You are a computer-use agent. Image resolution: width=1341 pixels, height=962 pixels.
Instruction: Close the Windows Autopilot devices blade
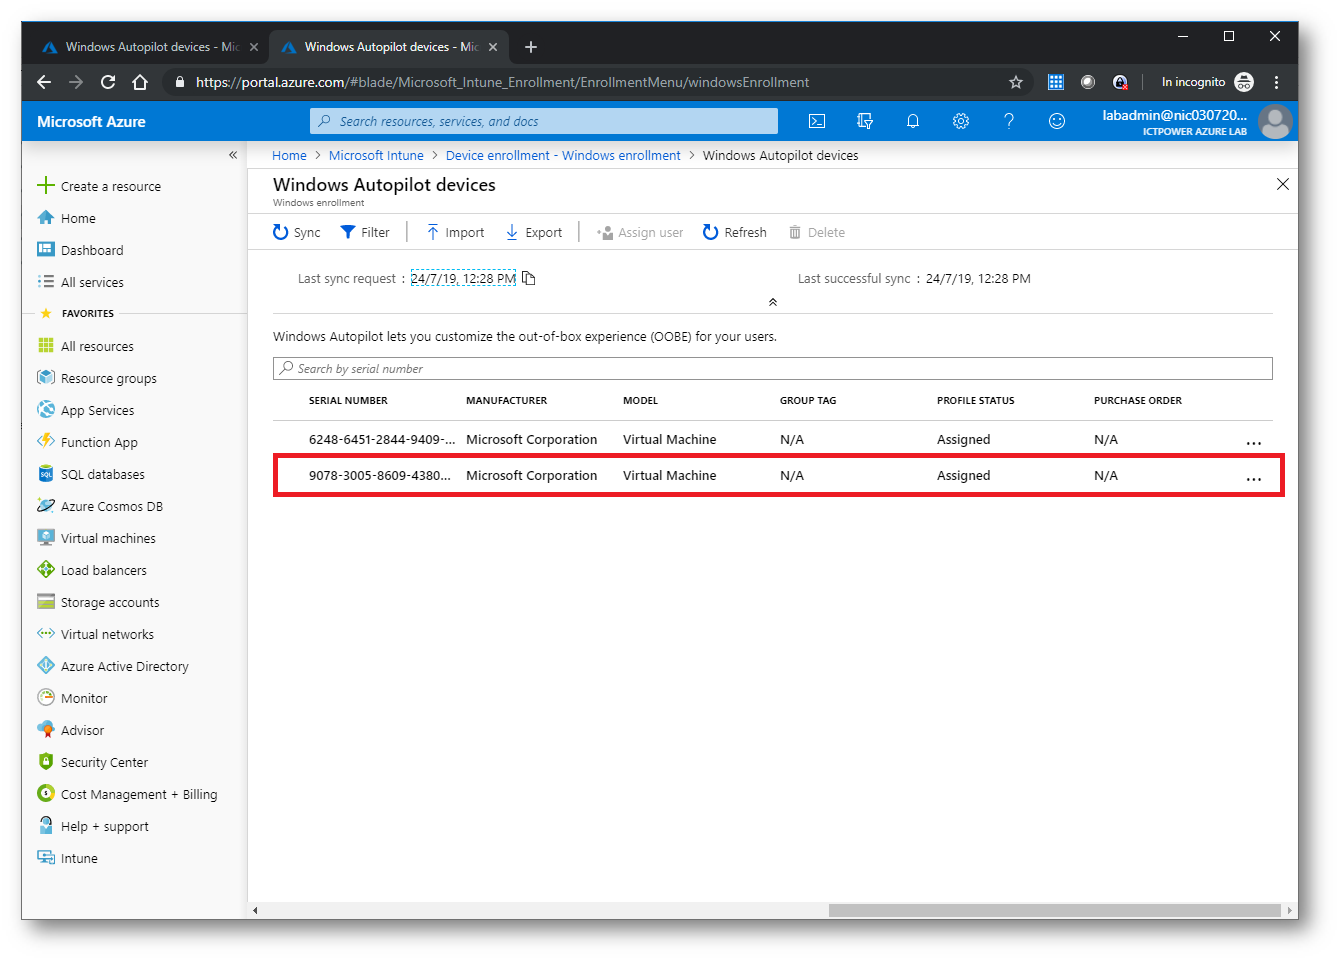(x=1283, y=184)
